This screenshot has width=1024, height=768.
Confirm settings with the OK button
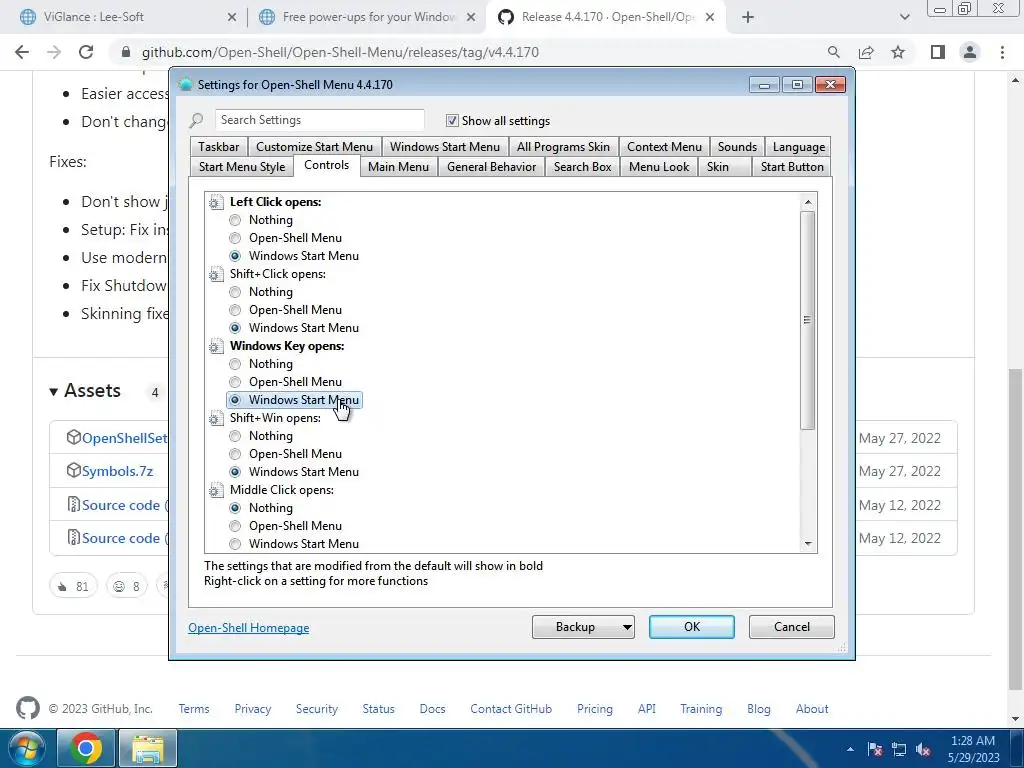click(x=692, y=627)
